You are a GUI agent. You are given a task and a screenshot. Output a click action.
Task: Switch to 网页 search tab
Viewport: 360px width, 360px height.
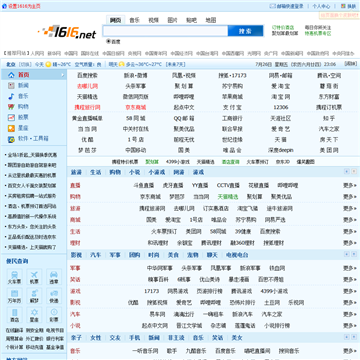click(115, 20)
